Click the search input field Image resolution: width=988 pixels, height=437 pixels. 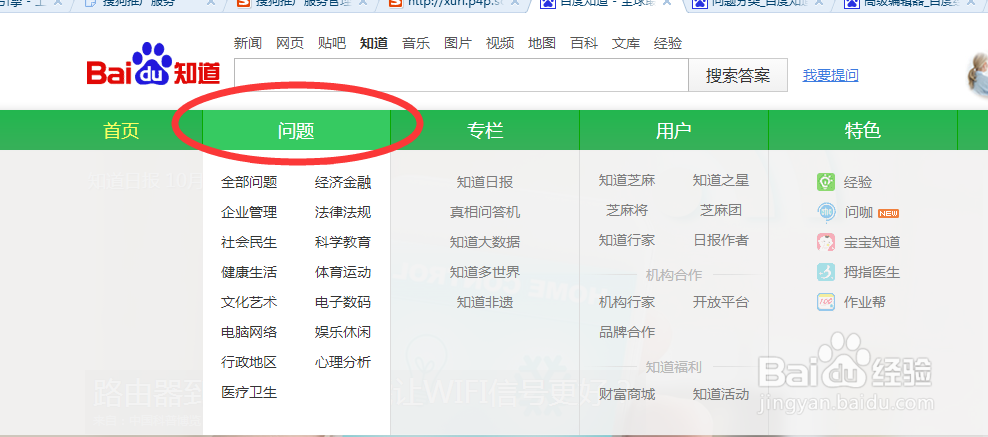[x=461, y=75]
